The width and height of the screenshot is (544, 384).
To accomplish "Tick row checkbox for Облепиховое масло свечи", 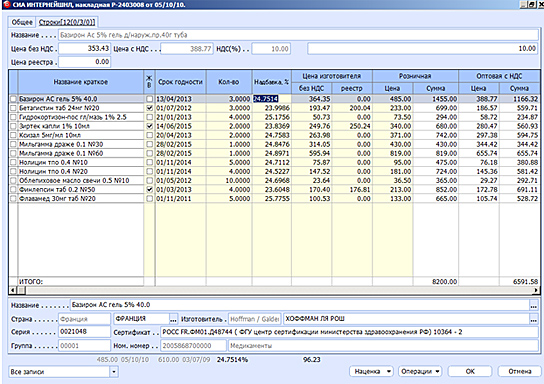I will click(13, 180).
